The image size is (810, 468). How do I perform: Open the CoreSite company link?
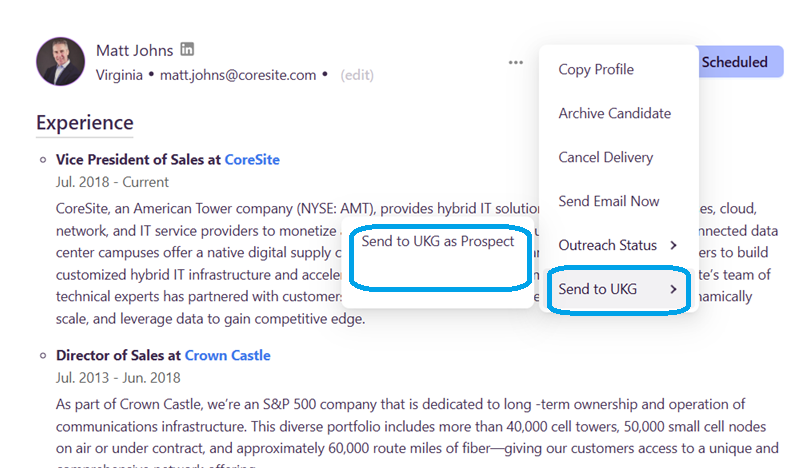coord(252,160)
